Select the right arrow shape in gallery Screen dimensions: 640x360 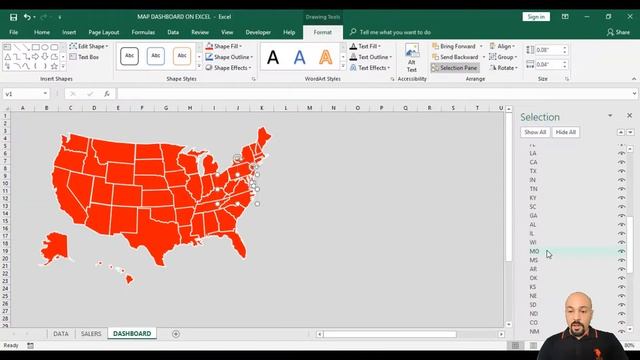click(36, 57)
